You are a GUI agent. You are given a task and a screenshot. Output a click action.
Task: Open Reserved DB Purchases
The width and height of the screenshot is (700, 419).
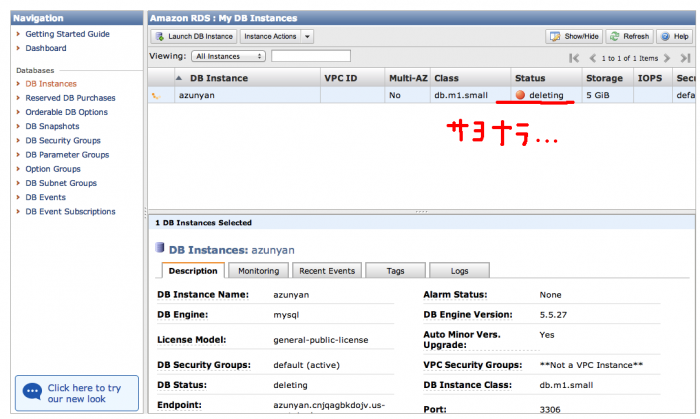pyautogui.click(x=70, y=98)
